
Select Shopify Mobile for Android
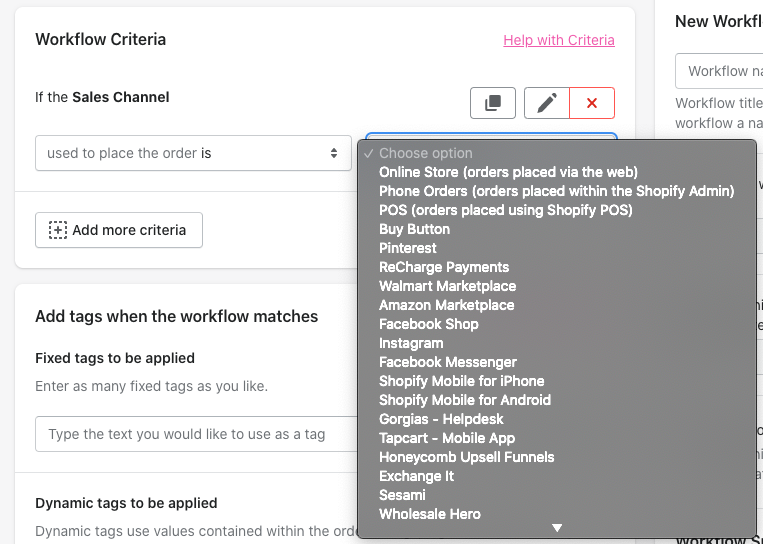click(x=557, y=400)
